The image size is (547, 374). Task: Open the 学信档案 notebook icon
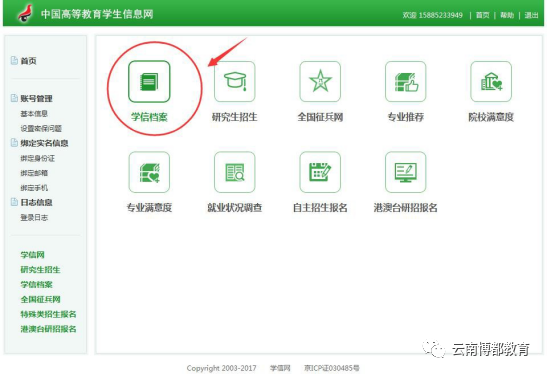149,82
